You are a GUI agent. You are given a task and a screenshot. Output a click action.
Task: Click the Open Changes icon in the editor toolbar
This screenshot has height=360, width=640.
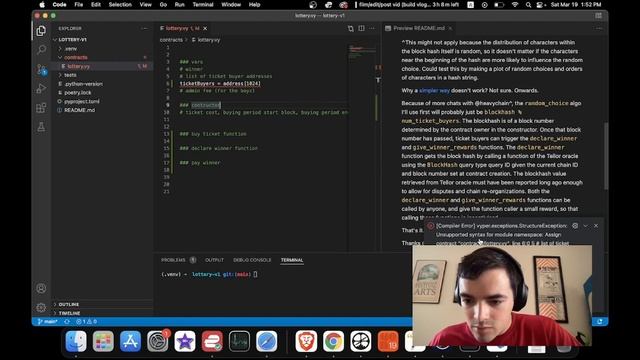click(x=351, y=28)
